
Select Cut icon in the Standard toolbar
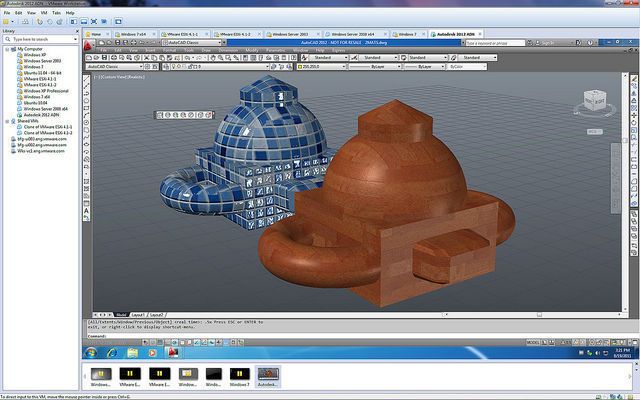[146, 58]
